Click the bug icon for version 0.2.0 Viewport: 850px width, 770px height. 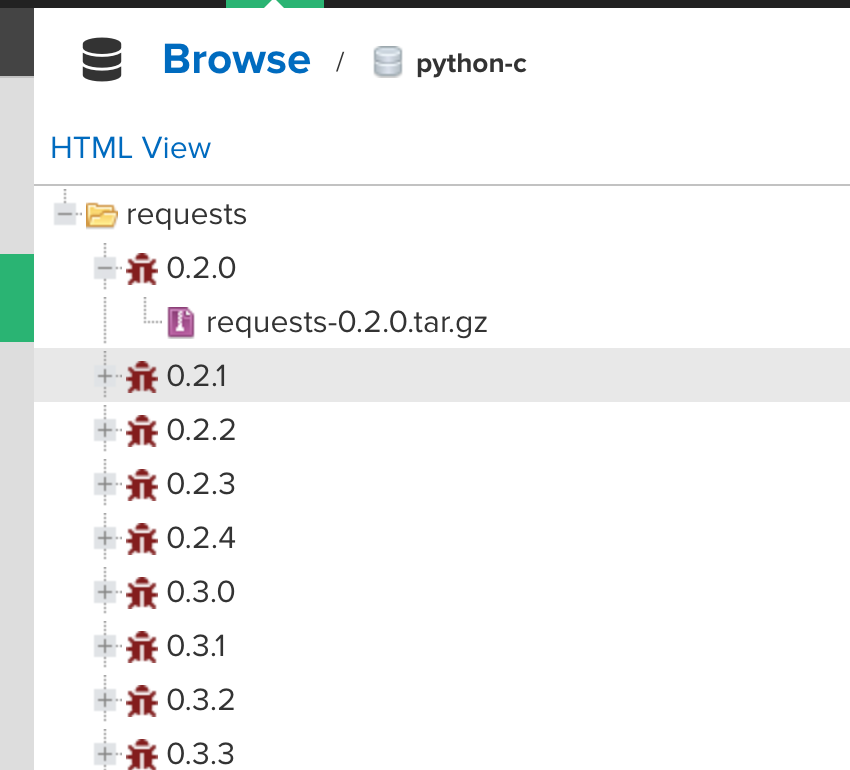tap(142, 268)
